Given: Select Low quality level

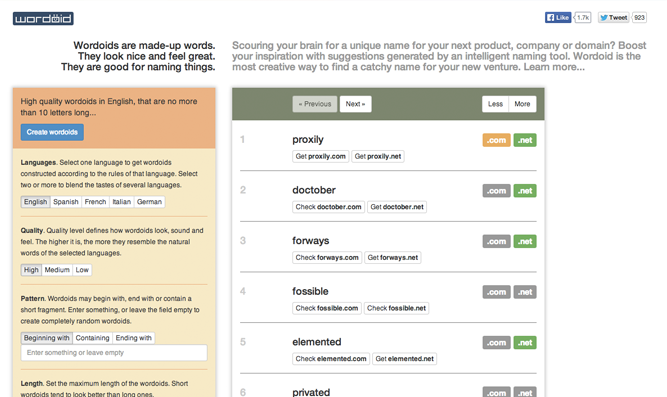Looking at the screenshot, I should (x=82, y=270).
